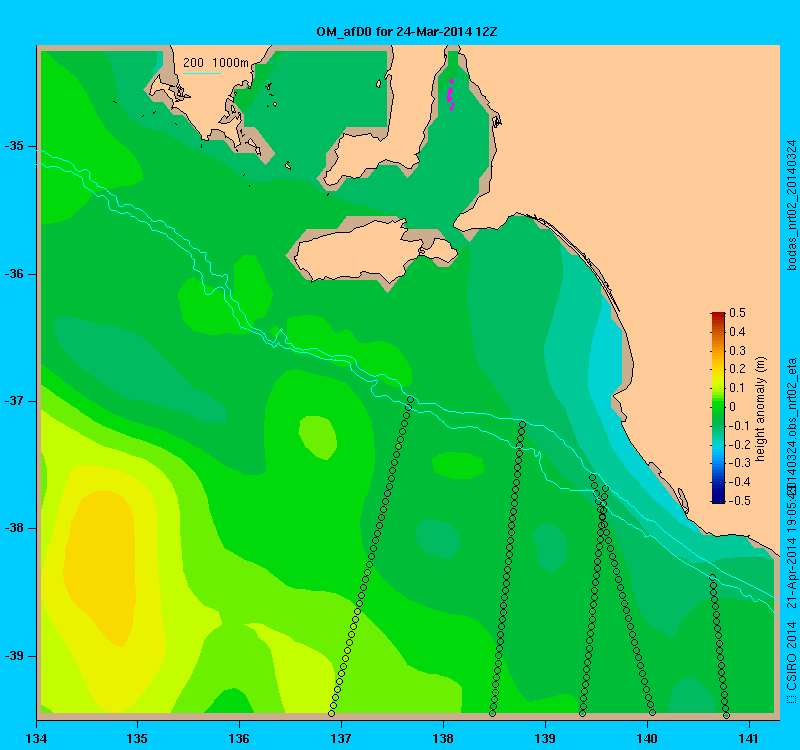This screenshot has height=750, width=800.
Task: Click the -0.2 colorbar tick label
Action: [x=739, y=444]
